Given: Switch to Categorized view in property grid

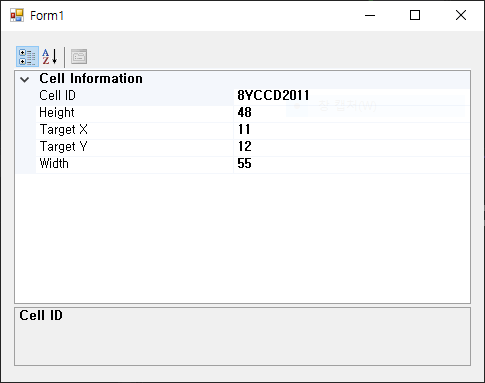Looking at the screenshot, I should (x=27, y=57).
